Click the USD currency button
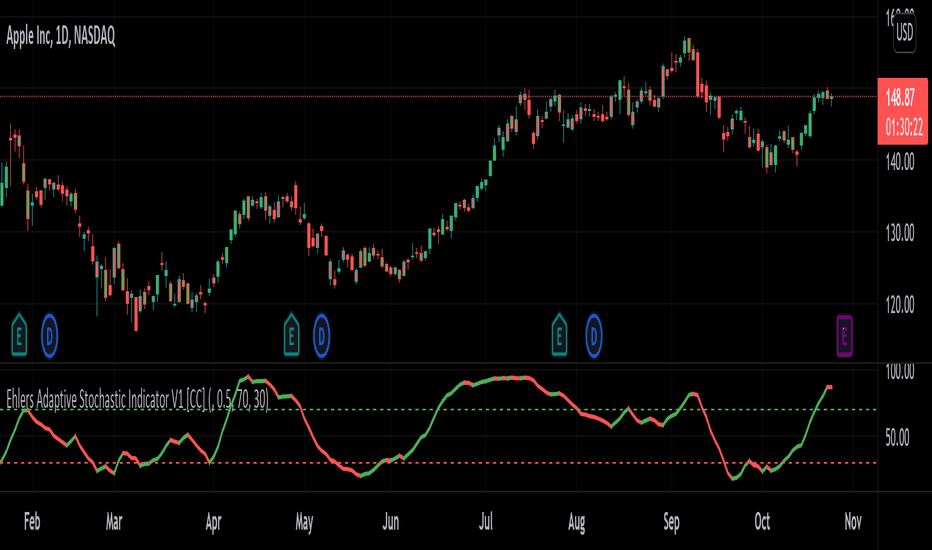Viewport: 932px width, 550px height. click(905, 32)
